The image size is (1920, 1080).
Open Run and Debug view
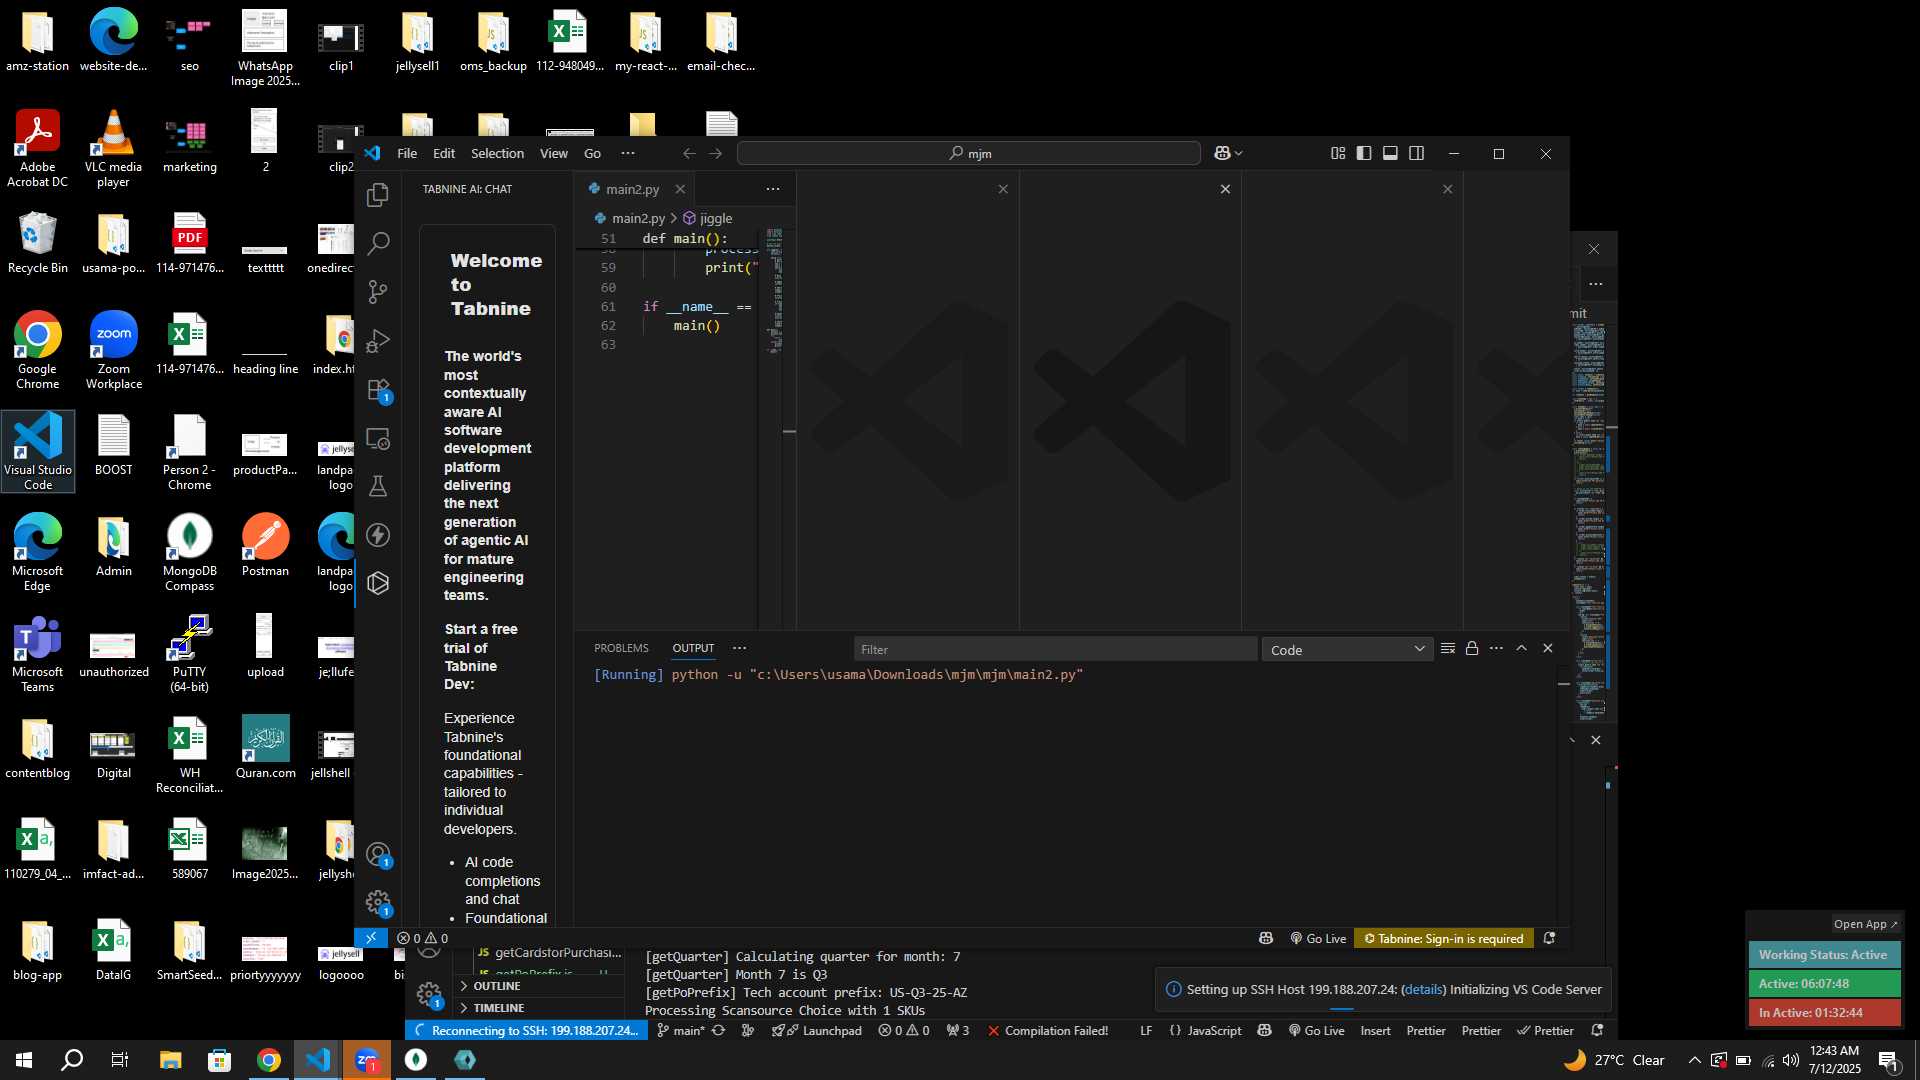(378, 341)
